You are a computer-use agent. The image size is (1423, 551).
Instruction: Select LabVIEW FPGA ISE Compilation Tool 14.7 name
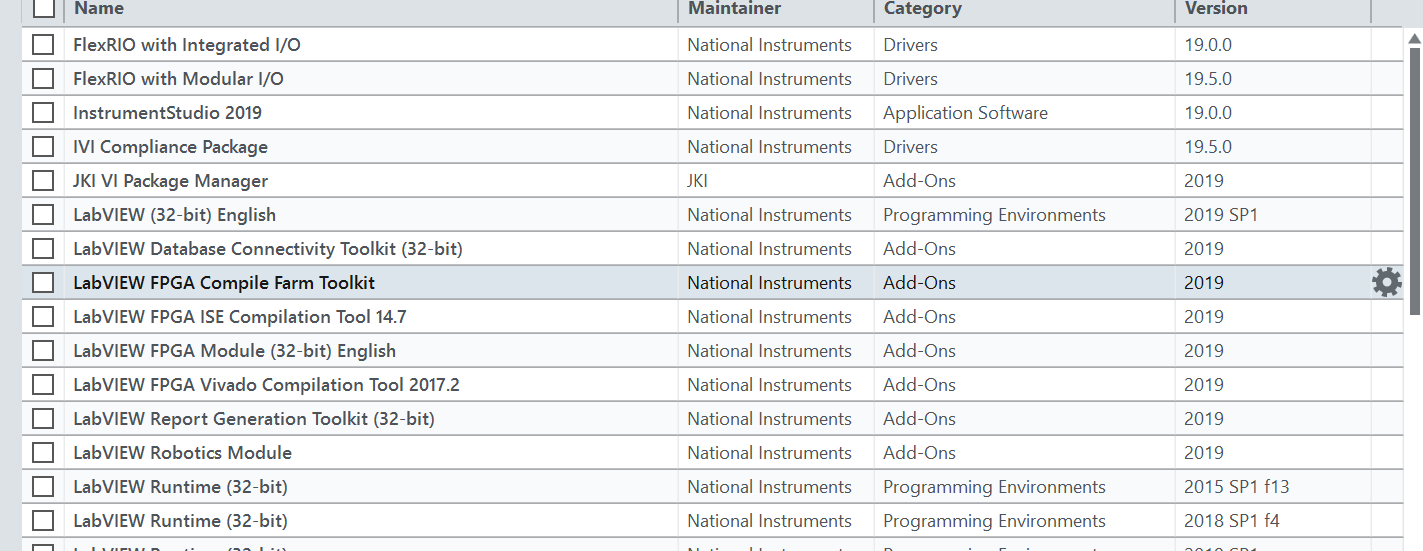point(240,317)
